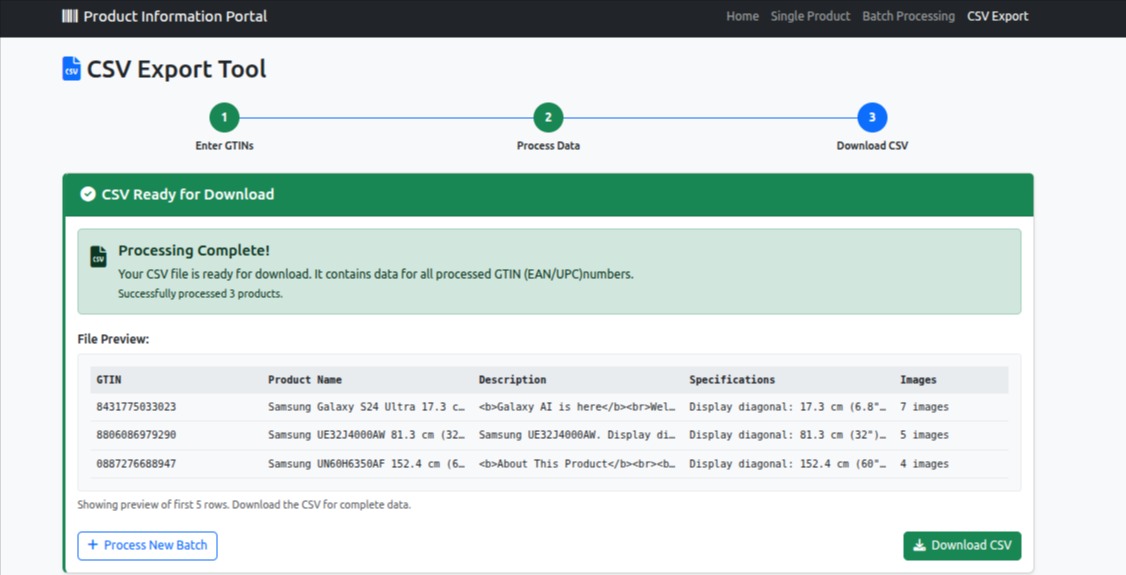The image size is (1126, 575).
Task: Click the blue CSV file icon beside title
Action: pos(71,69)
